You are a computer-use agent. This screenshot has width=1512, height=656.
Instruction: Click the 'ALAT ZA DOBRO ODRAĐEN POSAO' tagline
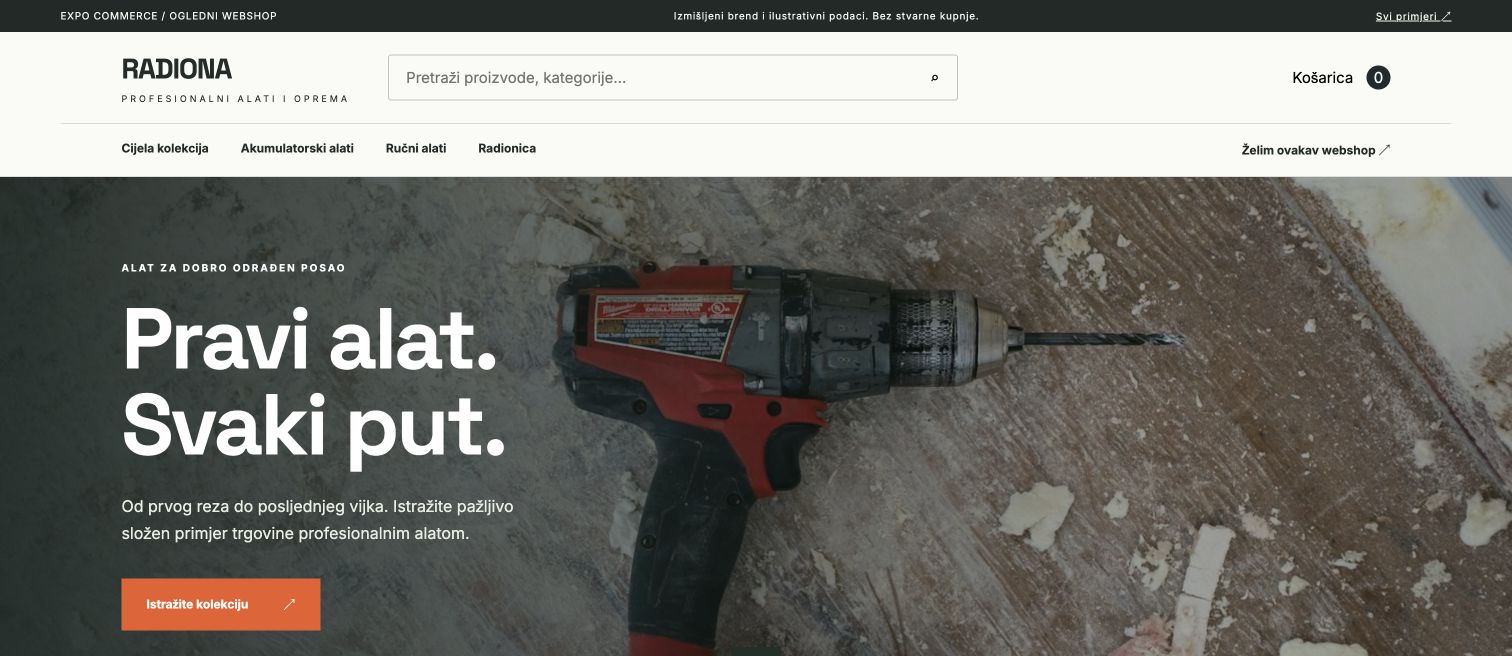pos(233,268)
